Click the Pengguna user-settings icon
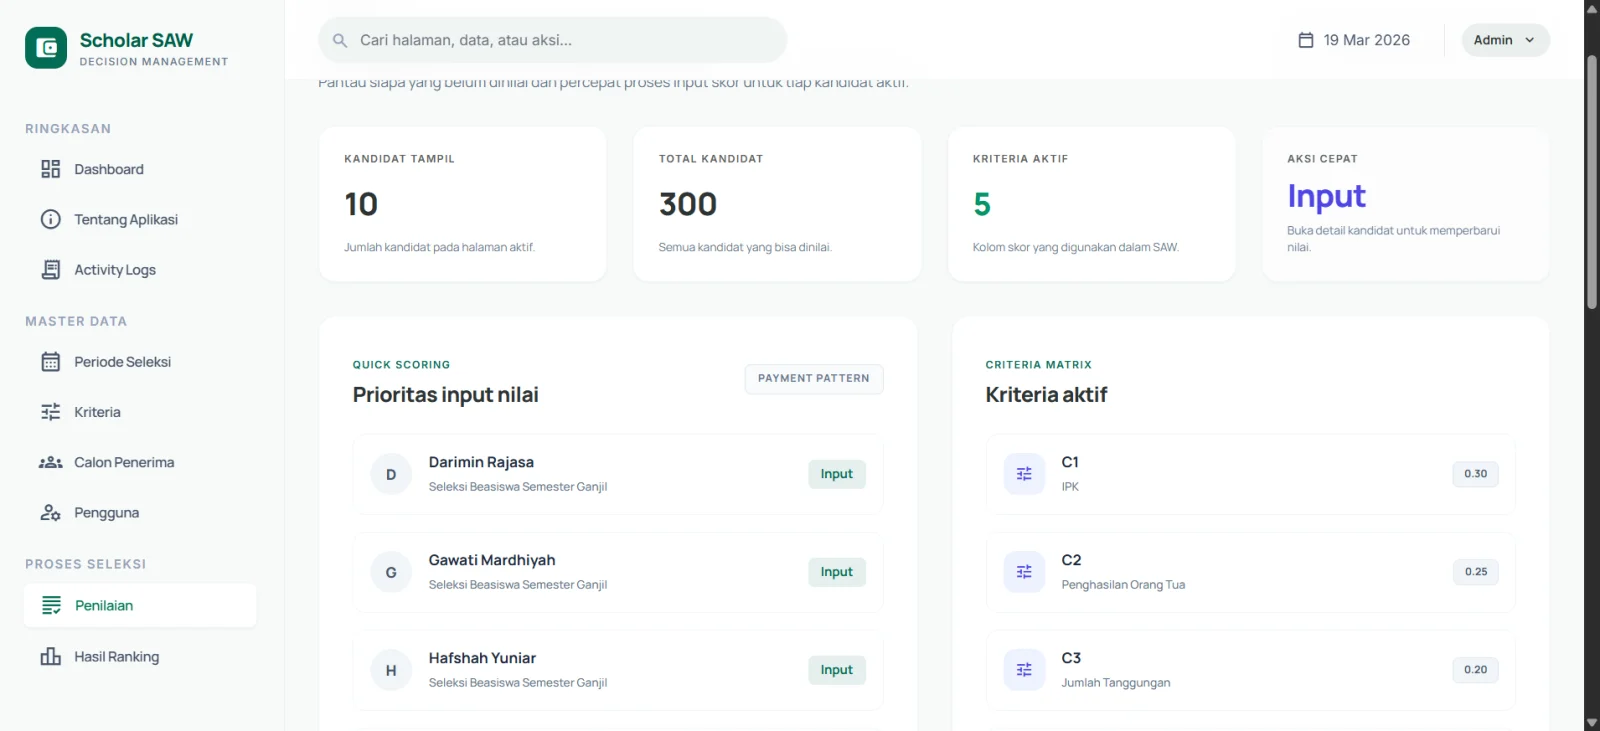 tap(50, 513)
